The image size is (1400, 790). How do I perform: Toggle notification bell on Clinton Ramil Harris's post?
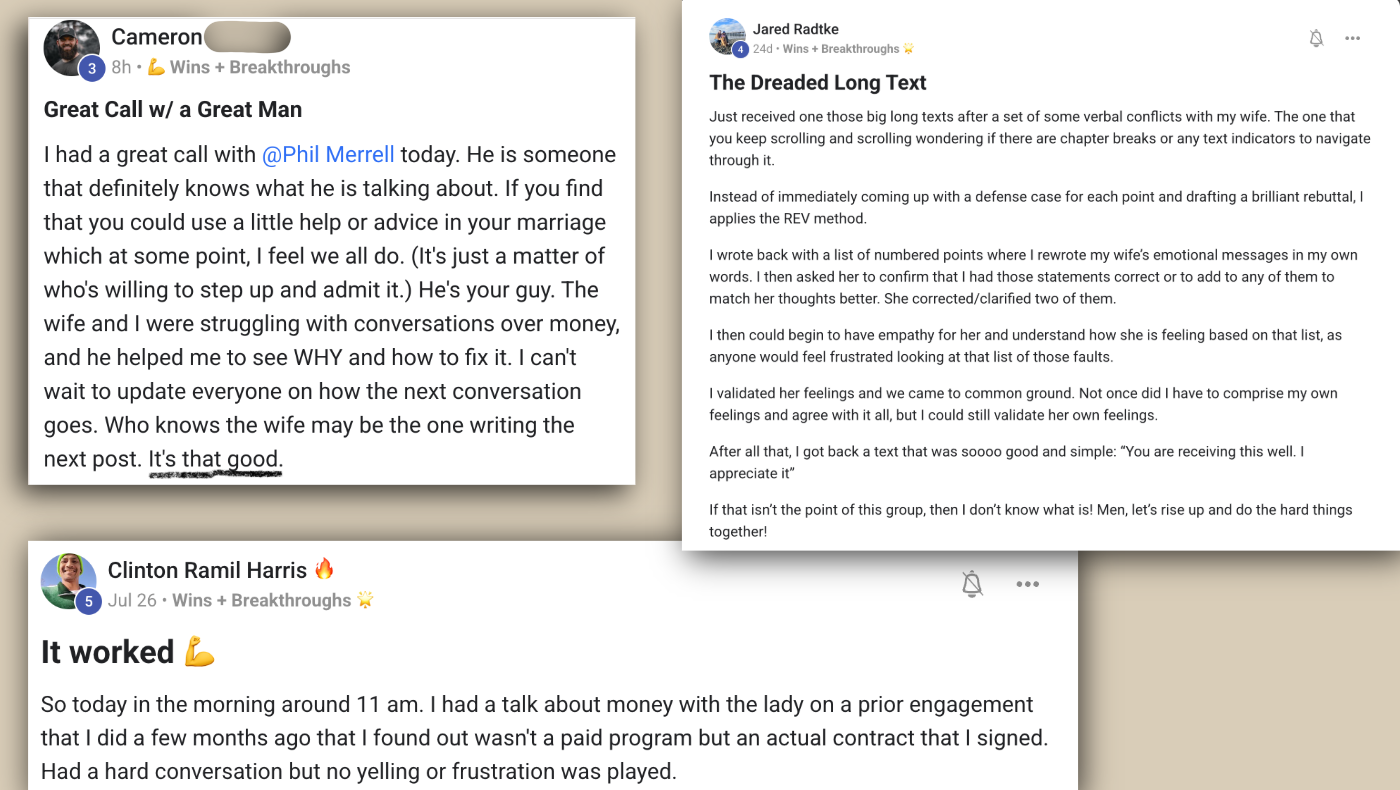[972, 584]
